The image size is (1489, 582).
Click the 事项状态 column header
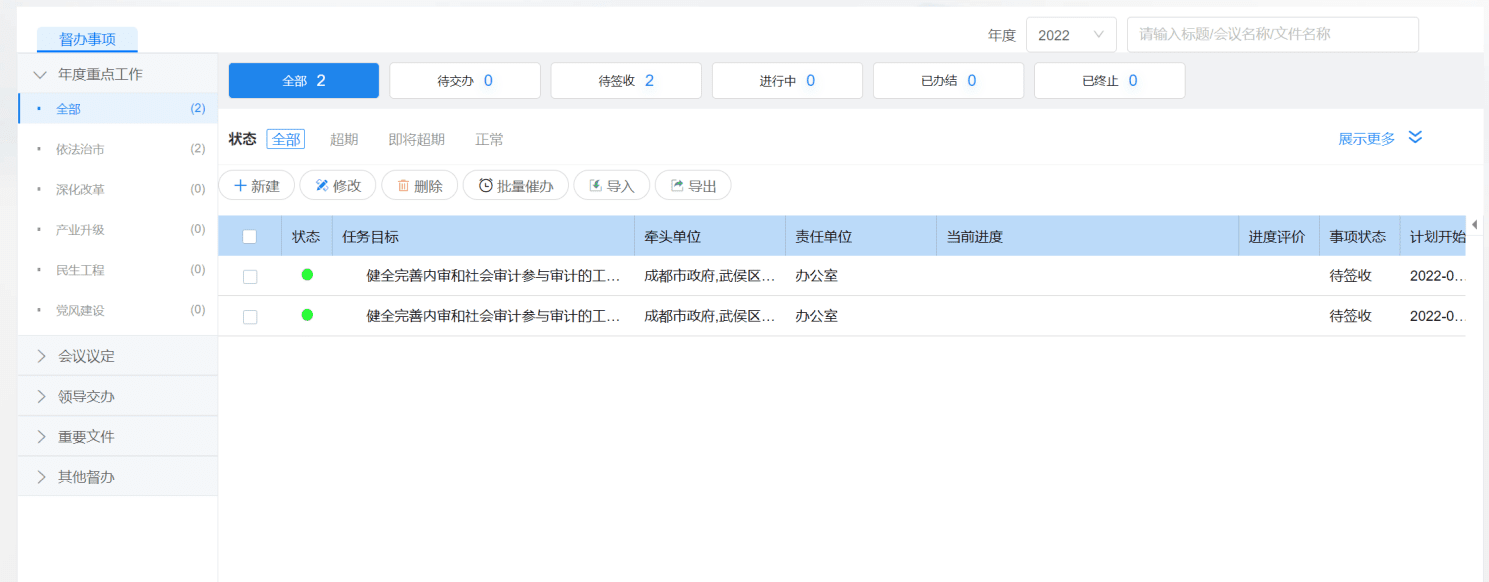[1359, 237]
